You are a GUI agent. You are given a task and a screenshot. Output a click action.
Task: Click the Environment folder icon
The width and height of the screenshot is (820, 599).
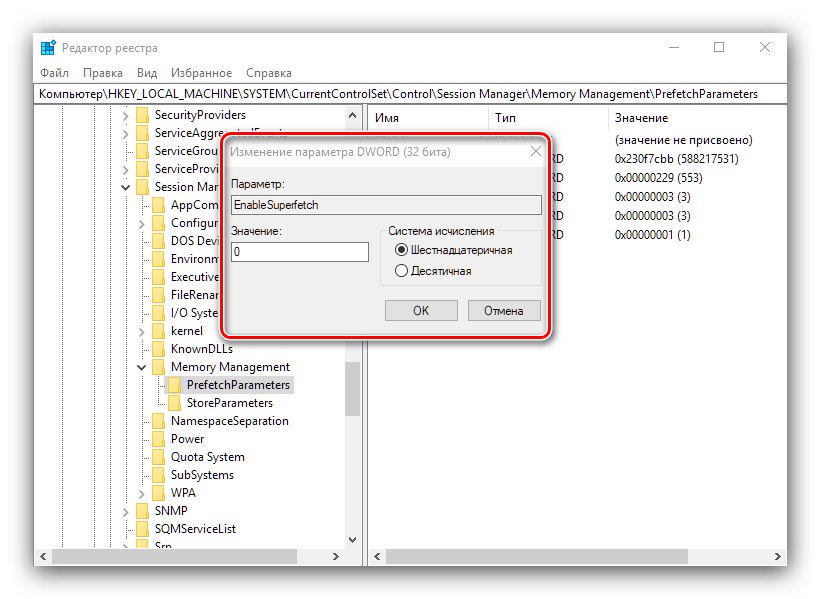pos(158,259)
